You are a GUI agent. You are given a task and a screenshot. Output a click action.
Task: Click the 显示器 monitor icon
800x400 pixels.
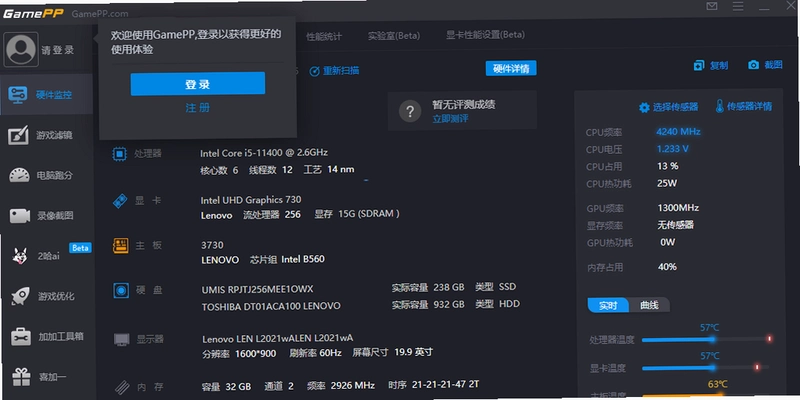pos(122,339)
